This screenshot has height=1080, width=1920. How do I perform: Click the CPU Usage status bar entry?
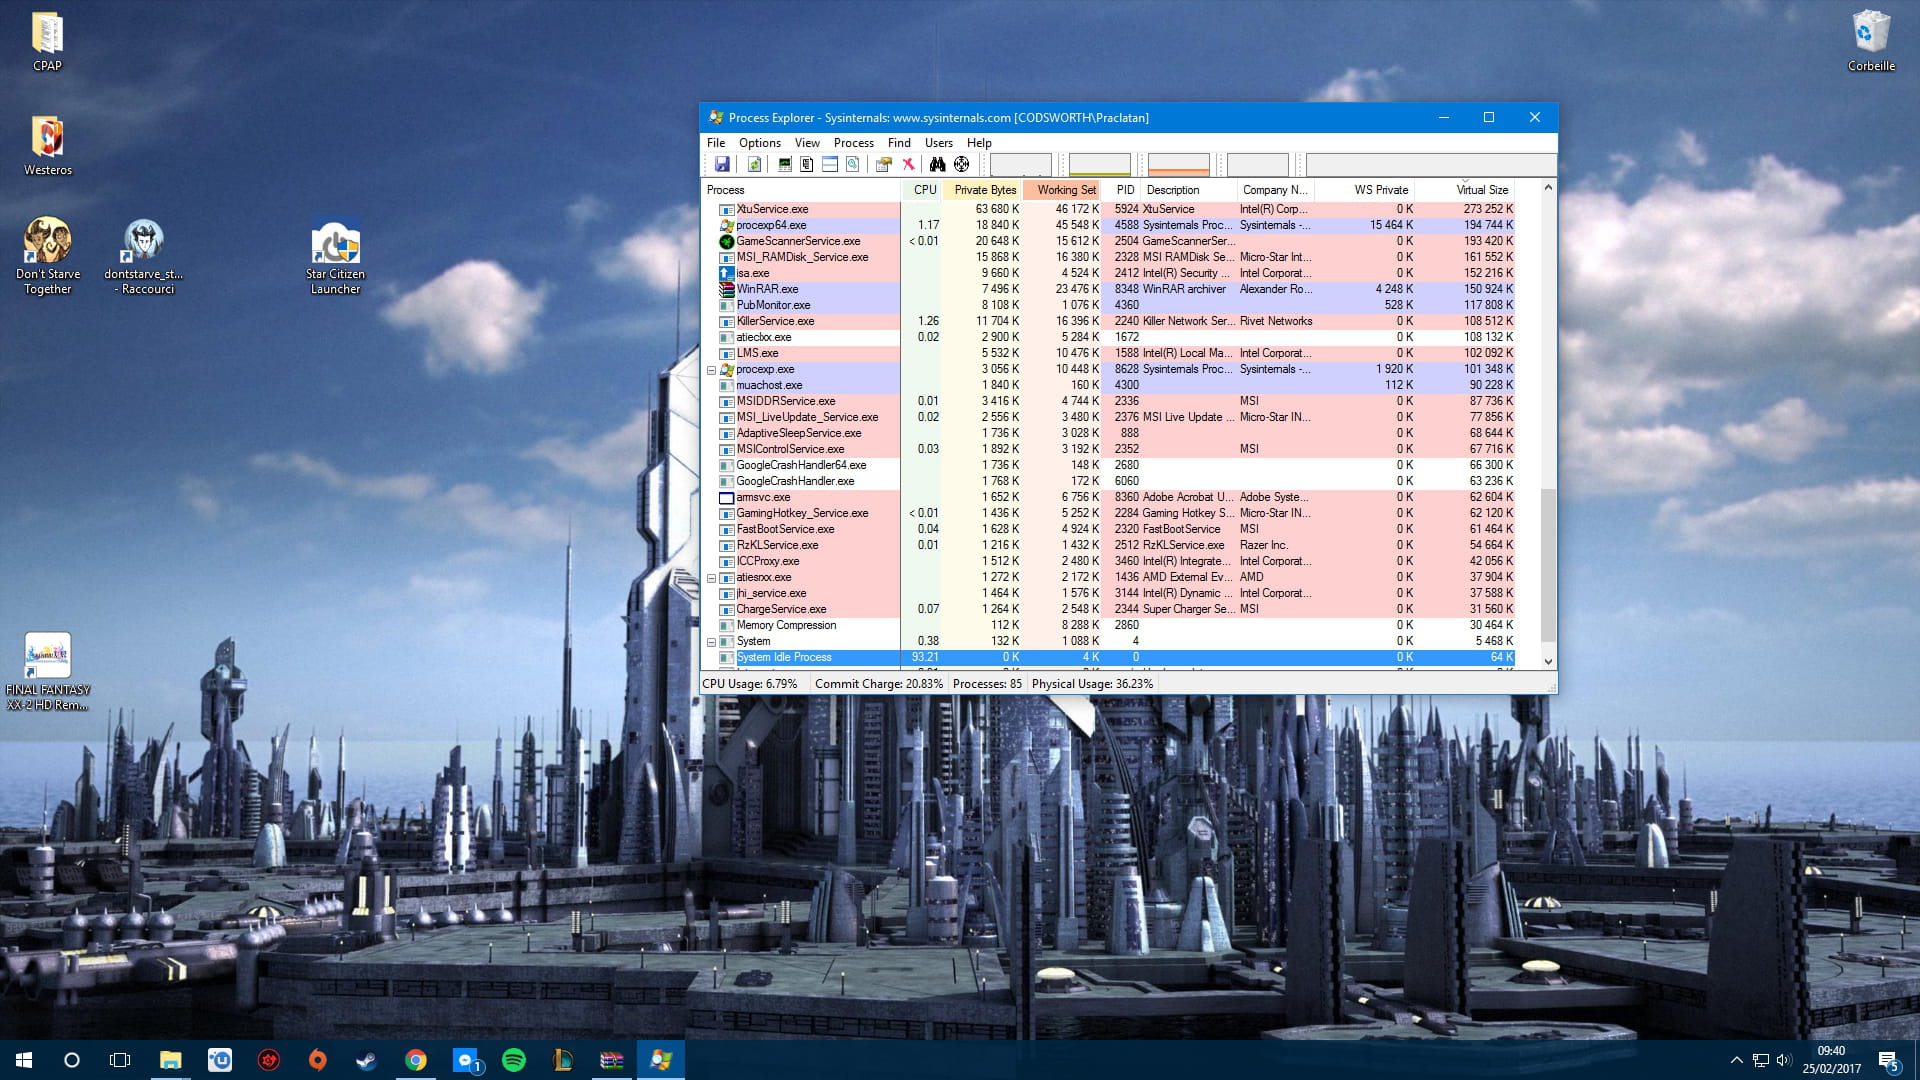pyautogui.click(x=750, y=684)
